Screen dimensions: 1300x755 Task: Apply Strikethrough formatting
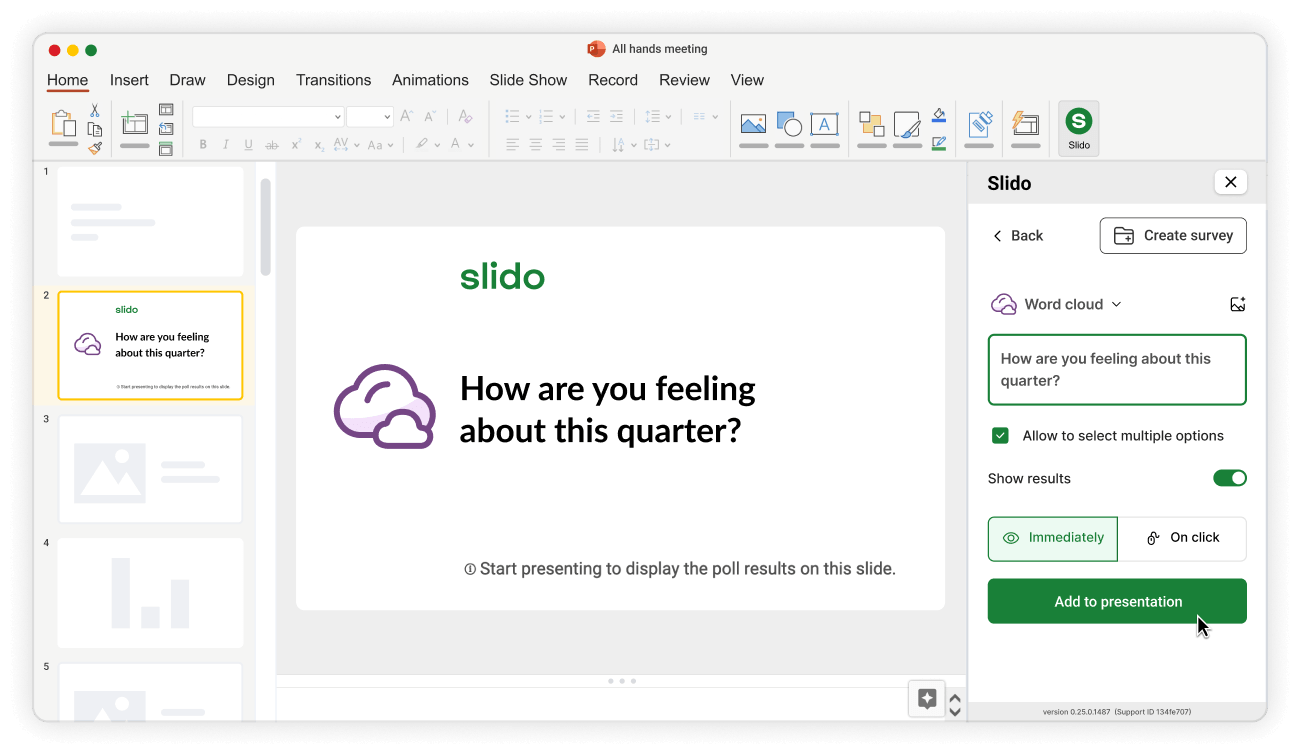[x=271, y=145]
